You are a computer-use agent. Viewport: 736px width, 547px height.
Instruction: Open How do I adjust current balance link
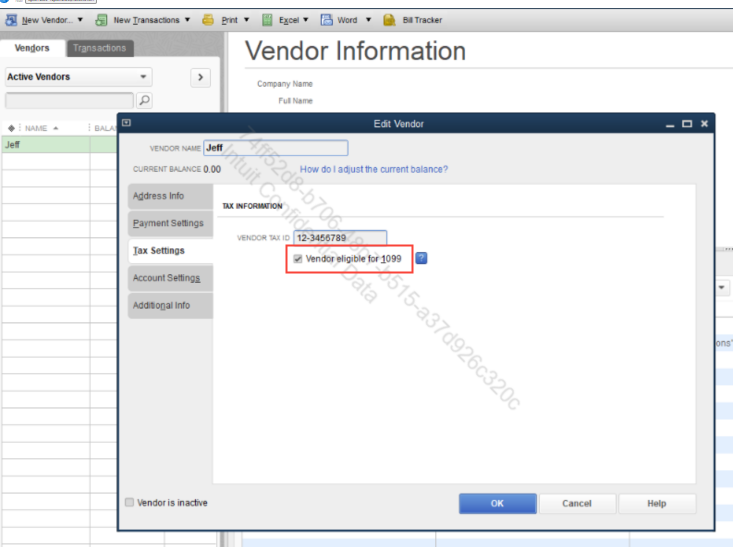pos(374,169)
